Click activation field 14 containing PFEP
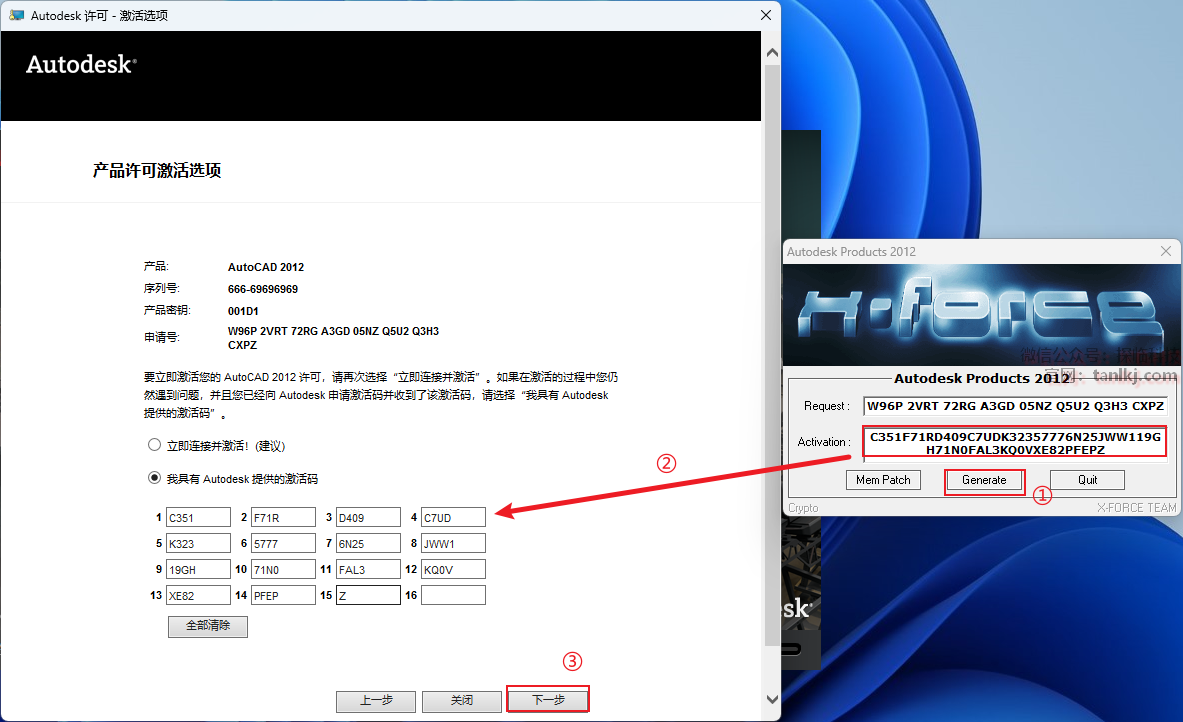Screen dimensions: 1183x722 click(283, 595)
